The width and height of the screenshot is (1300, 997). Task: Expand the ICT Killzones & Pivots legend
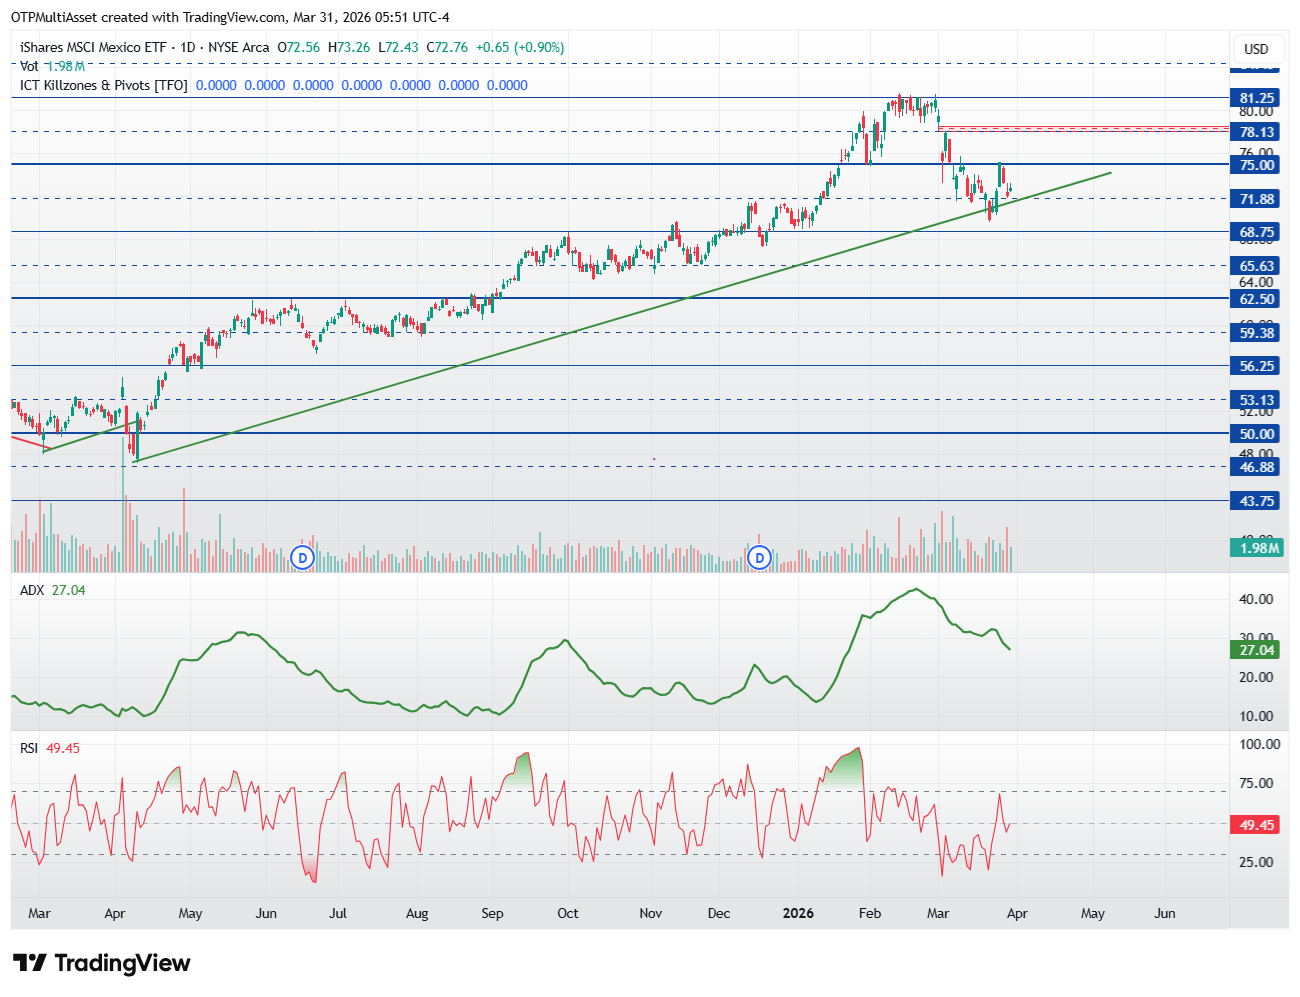[103, 85]
